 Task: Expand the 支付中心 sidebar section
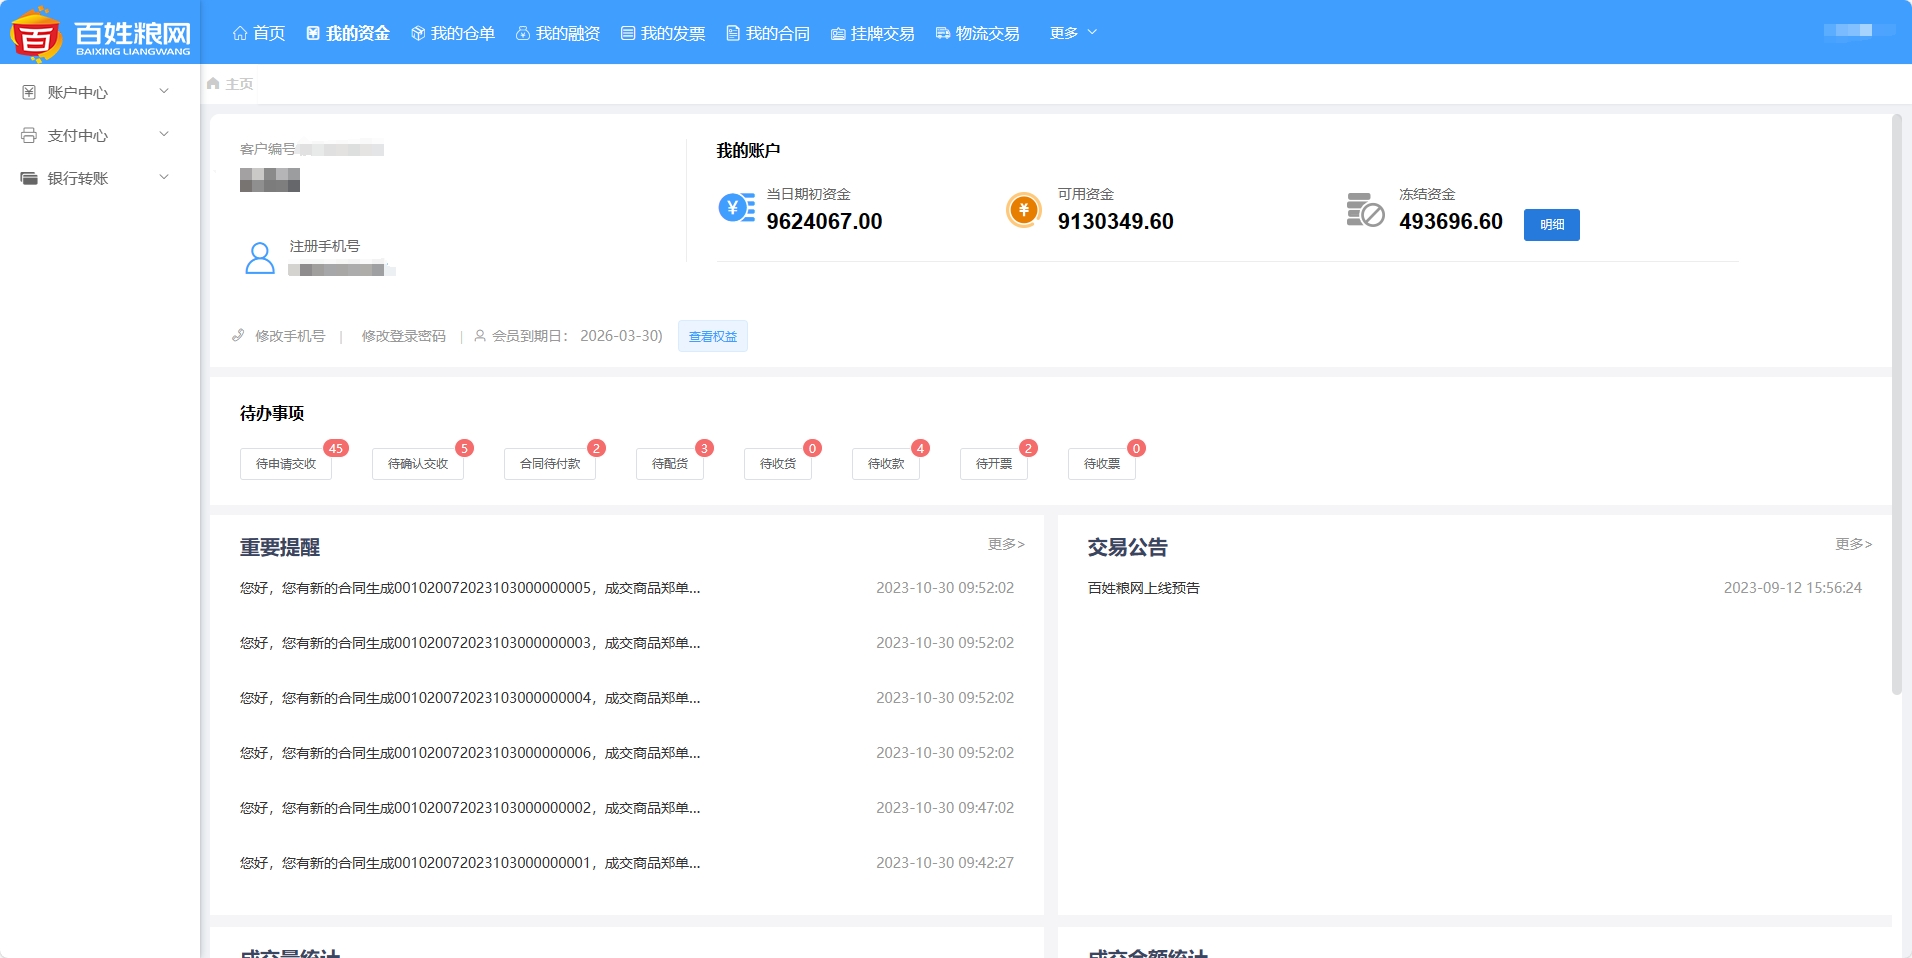pyautogui.click(x=164, y=135)
